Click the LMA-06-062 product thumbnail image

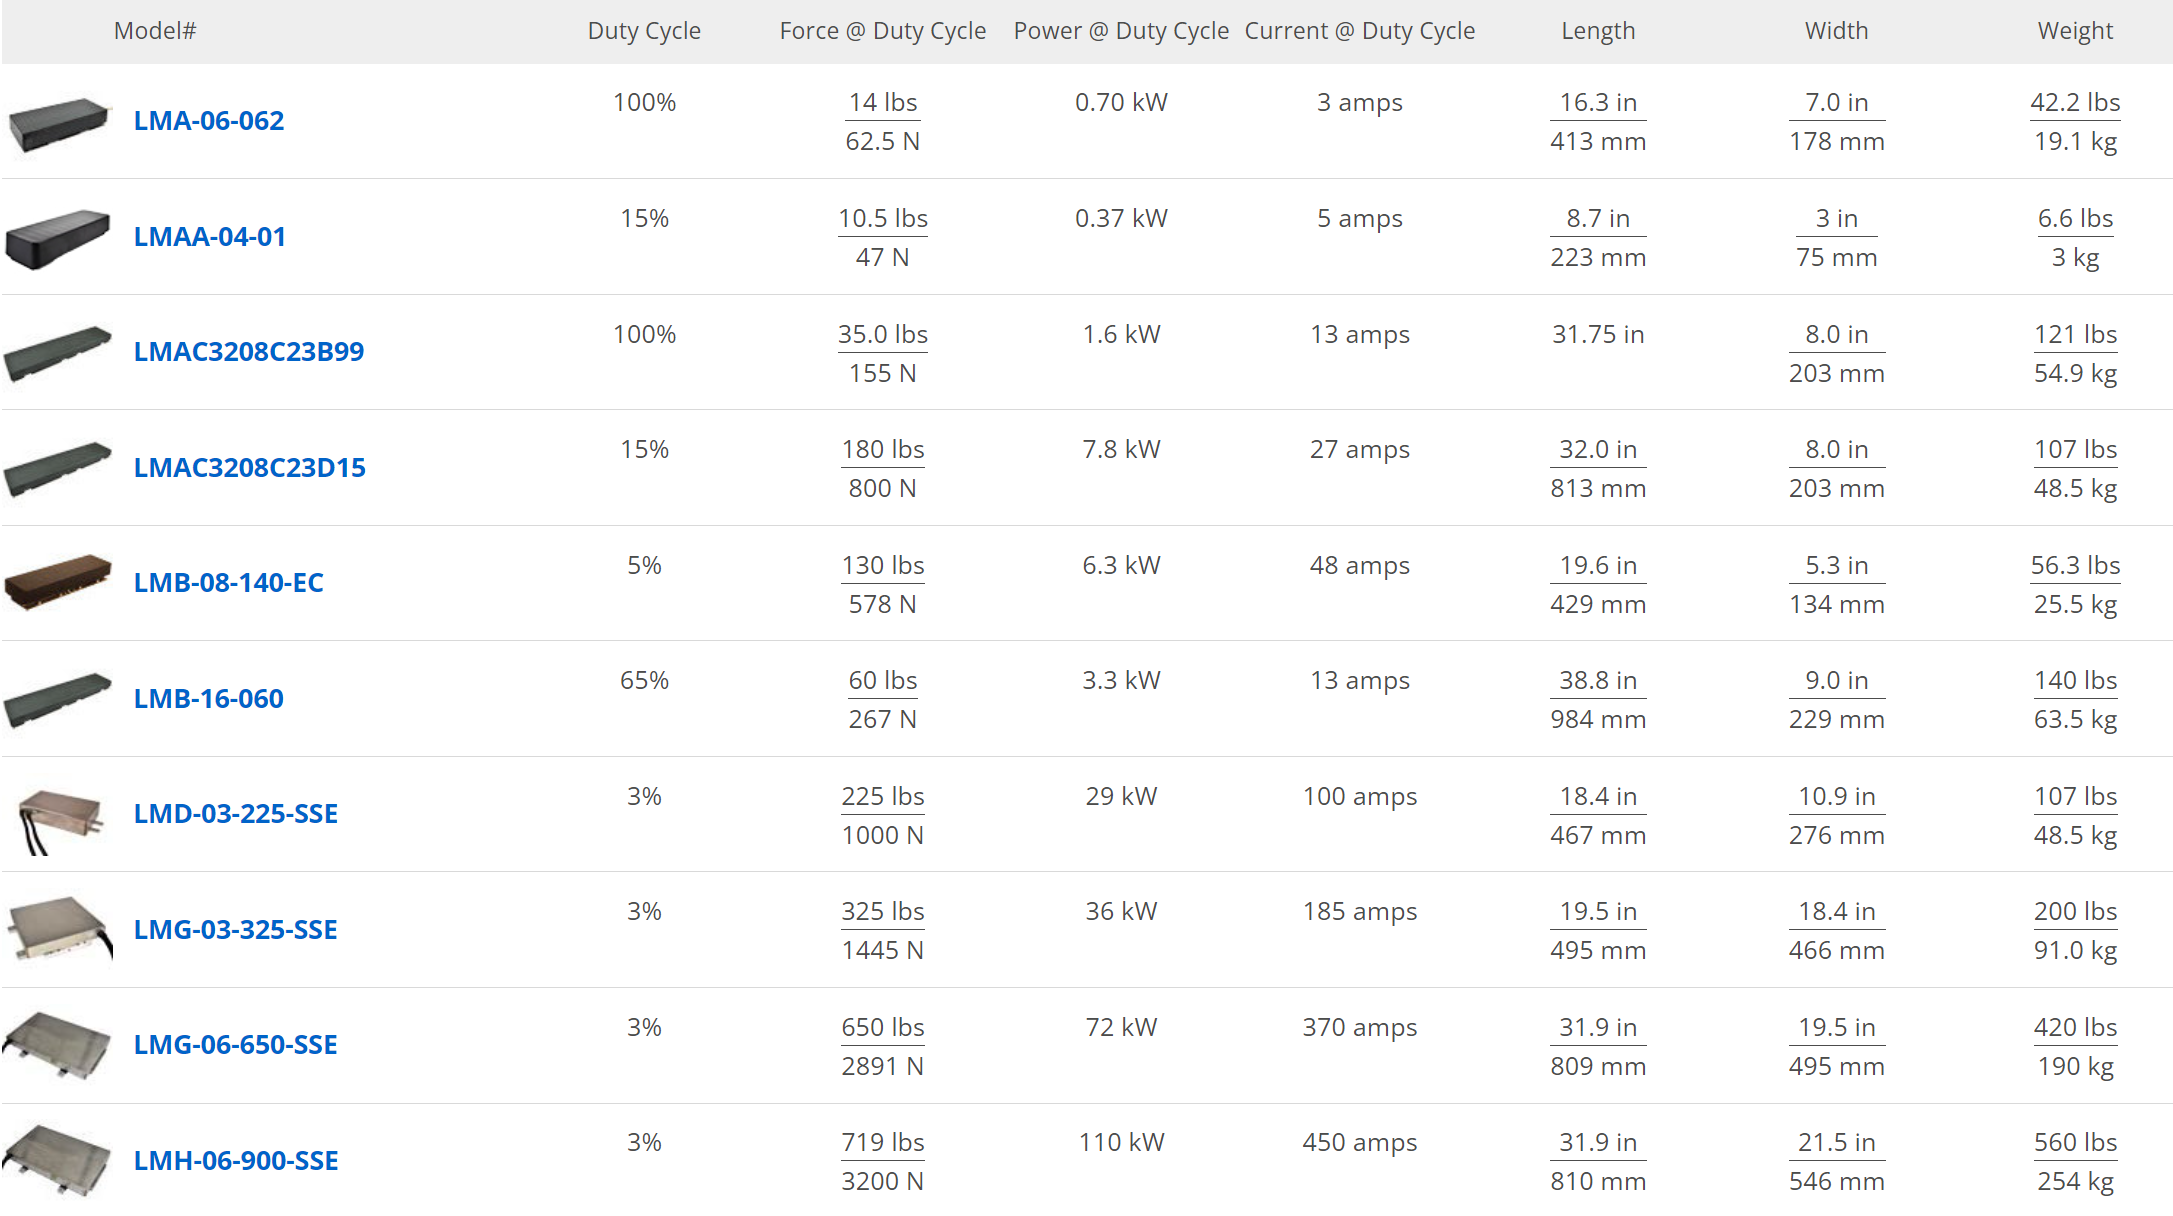click(x=58, y=124)
